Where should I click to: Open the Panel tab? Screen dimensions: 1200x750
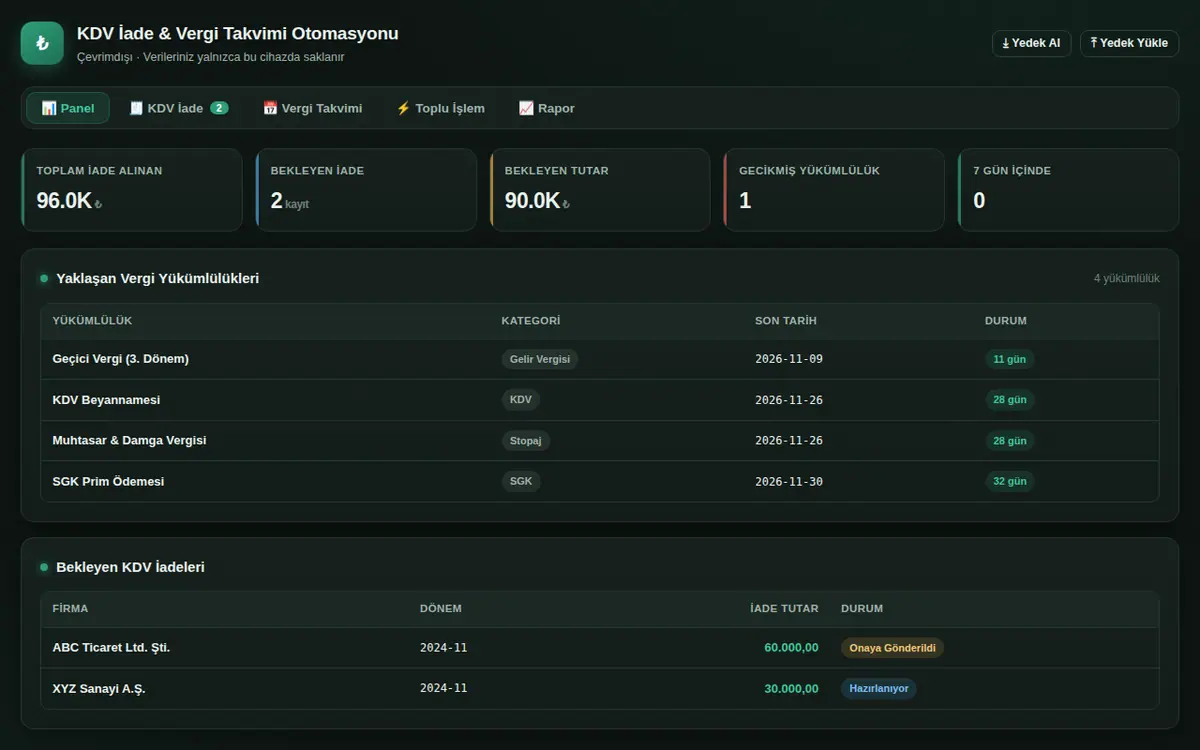pyautogui.click(x=68, y=108)
